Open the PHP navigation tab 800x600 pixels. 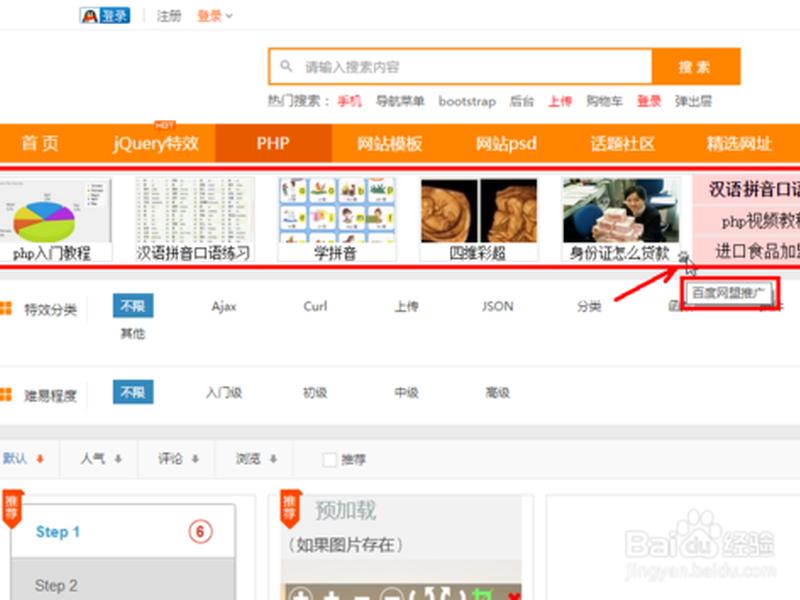click(x=273, y=143)
